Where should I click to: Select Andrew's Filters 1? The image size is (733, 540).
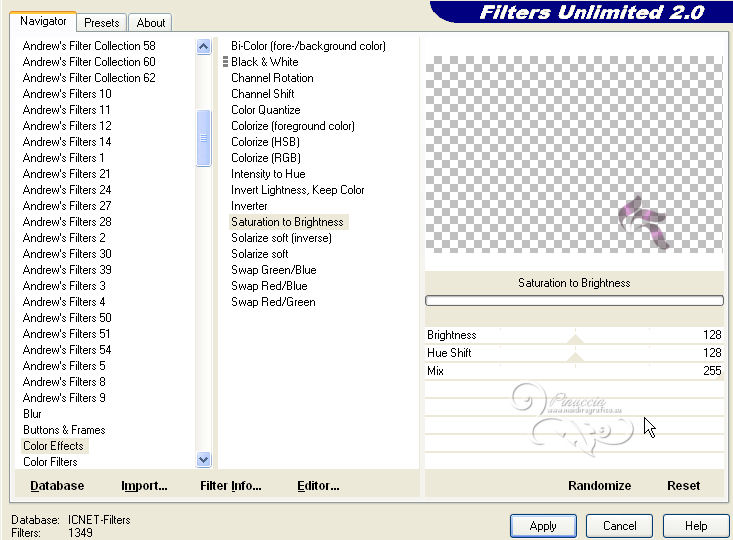click(63, 158)
